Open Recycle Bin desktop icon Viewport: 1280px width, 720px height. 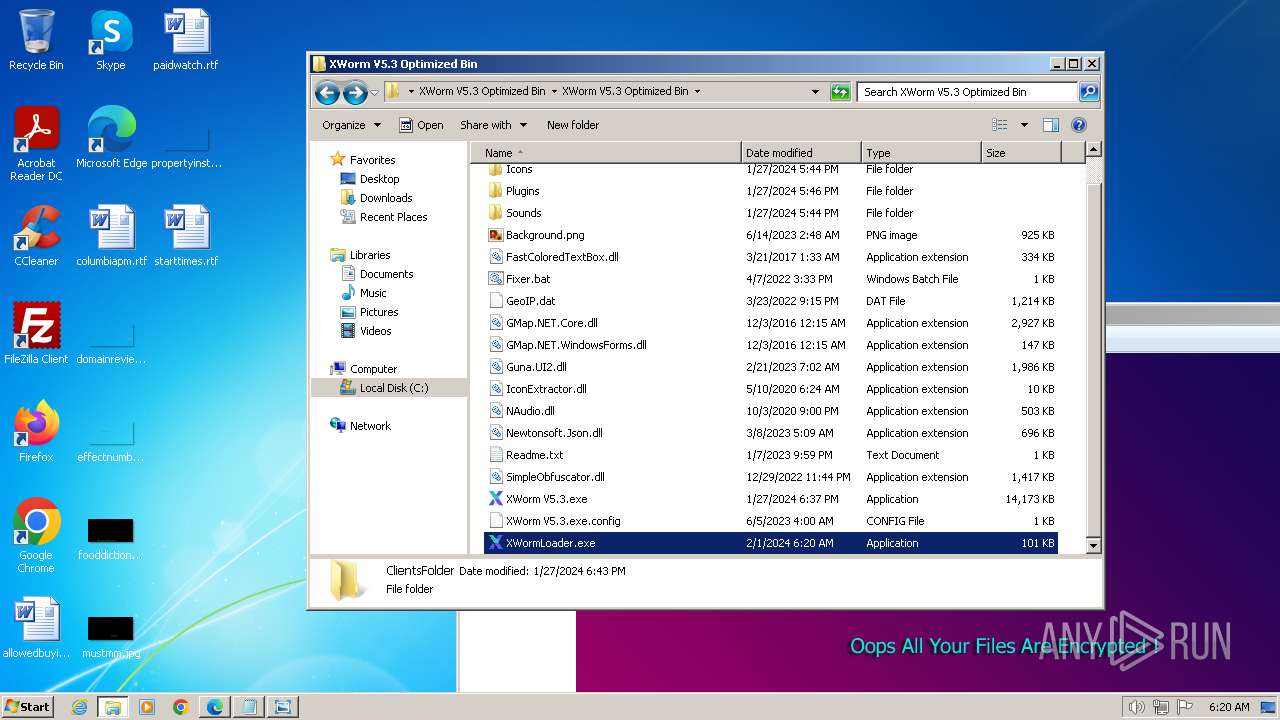point(36,40)
